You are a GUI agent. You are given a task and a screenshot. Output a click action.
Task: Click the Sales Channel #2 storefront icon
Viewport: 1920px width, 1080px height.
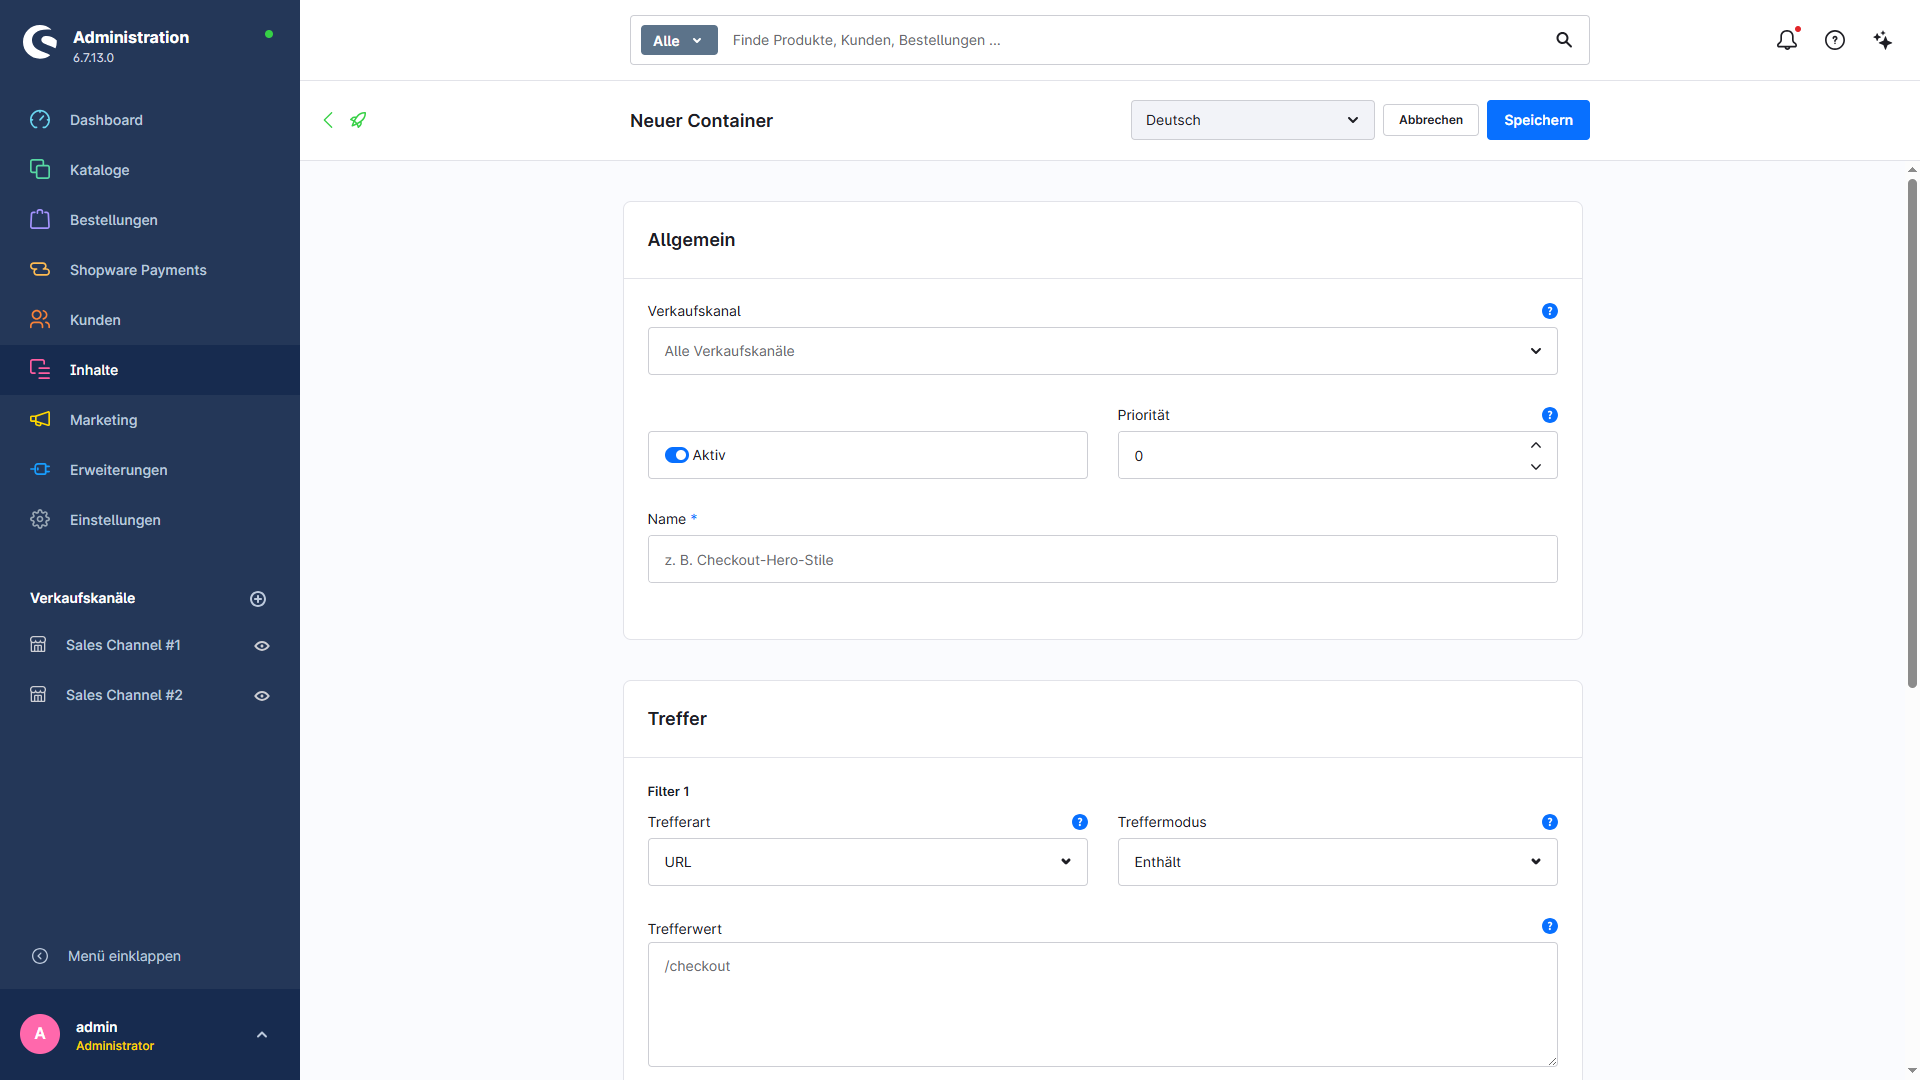click(38, 695)
